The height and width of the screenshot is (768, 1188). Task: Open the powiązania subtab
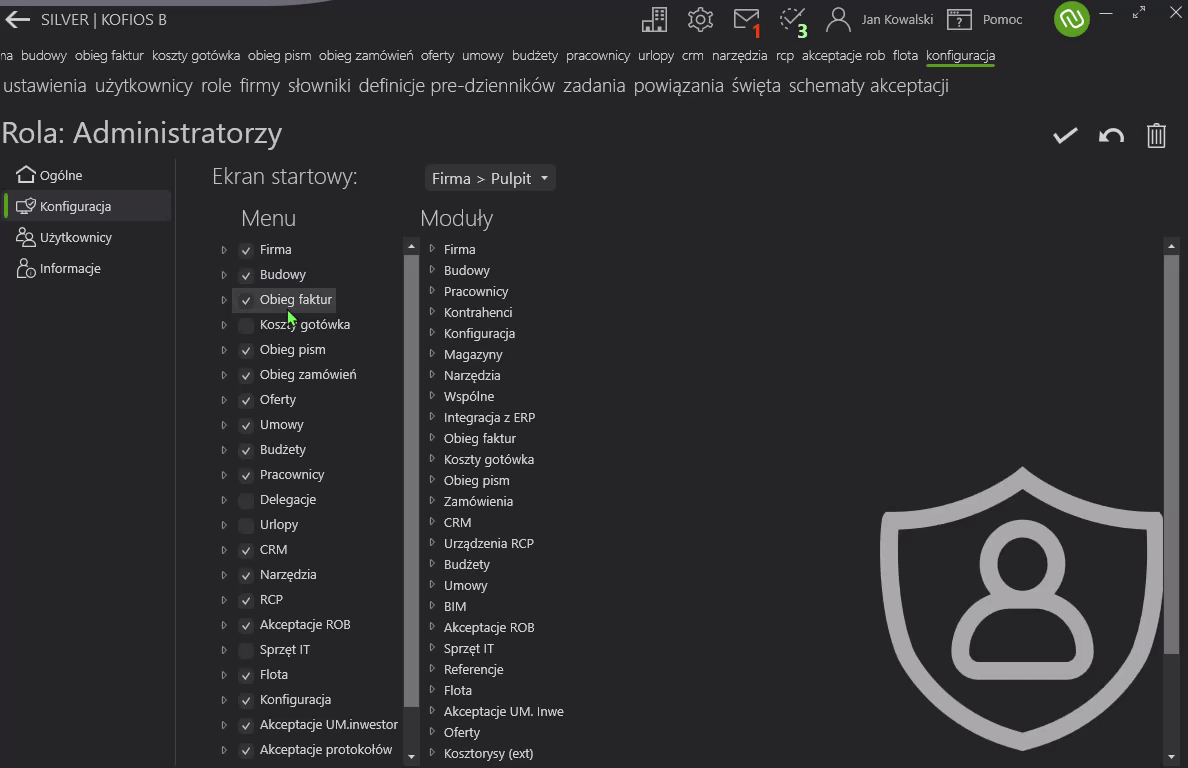[x=678, y=86]
